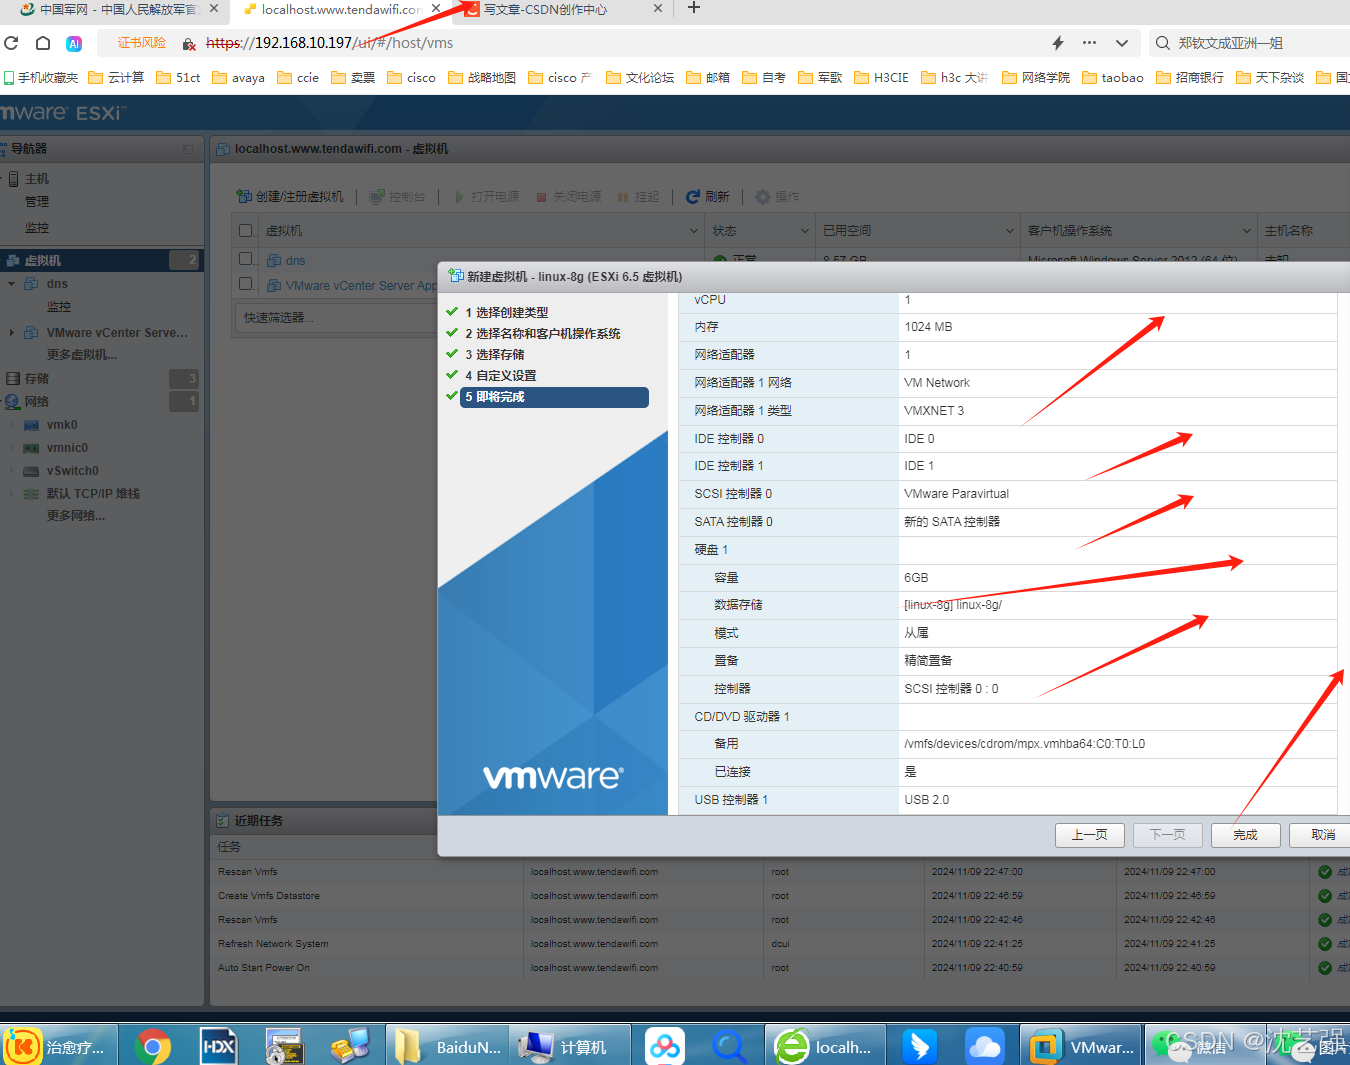Click the browser address bar URL

point(330,43)
